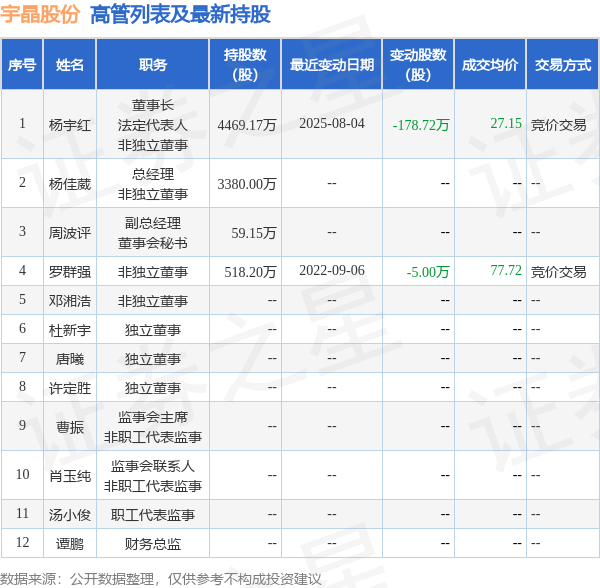Click the average price 27.15

click(x=506, y=123)
